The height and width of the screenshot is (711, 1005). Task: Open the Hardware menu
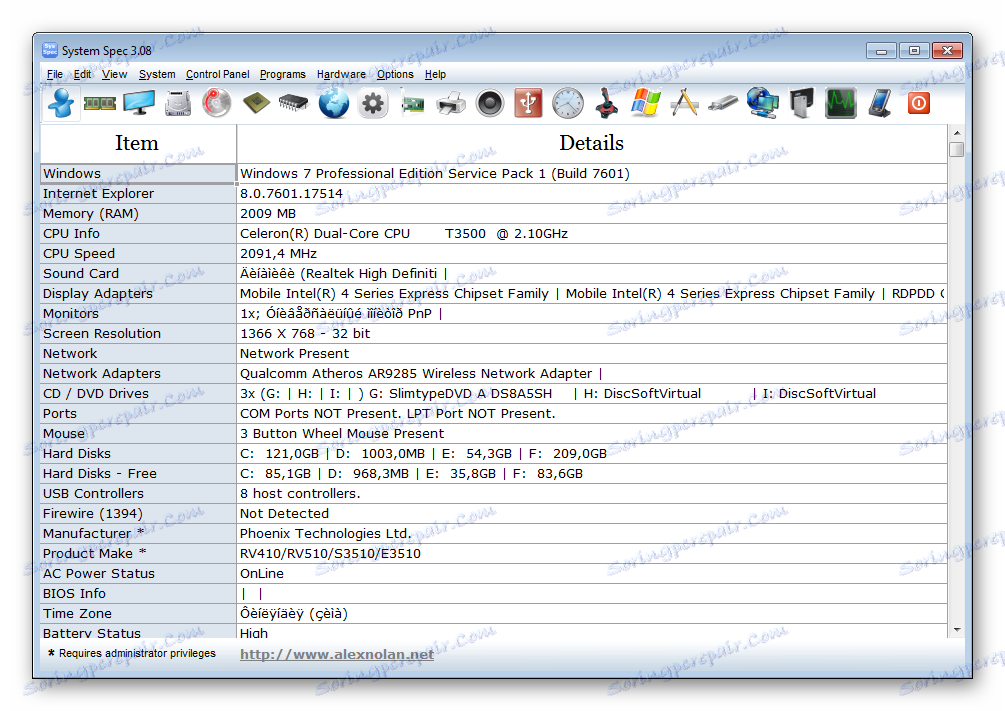click(x=341, y=74)
